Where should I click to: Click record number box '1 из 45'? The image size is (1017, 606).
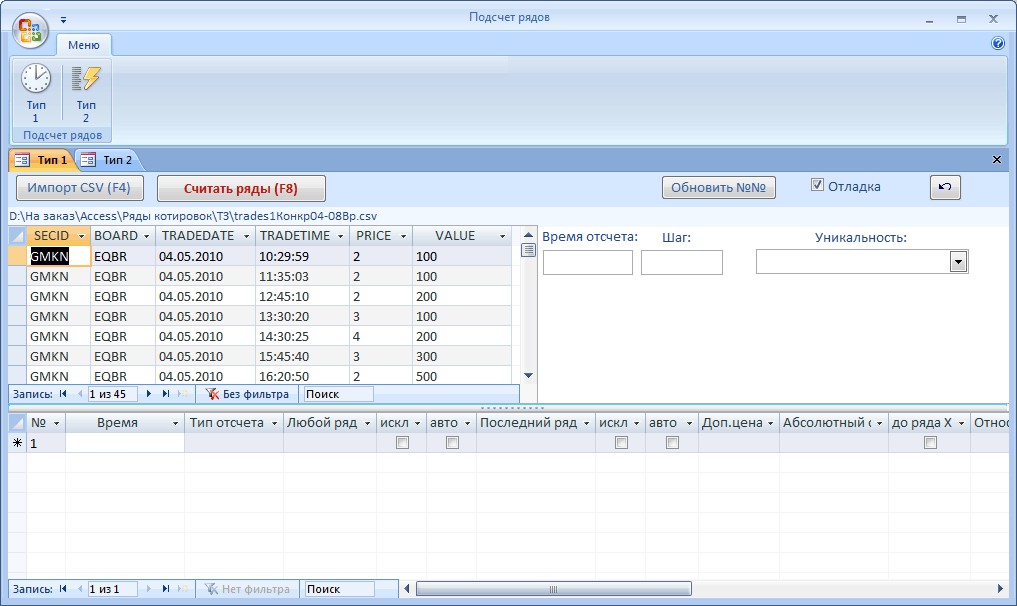(112, 394)
